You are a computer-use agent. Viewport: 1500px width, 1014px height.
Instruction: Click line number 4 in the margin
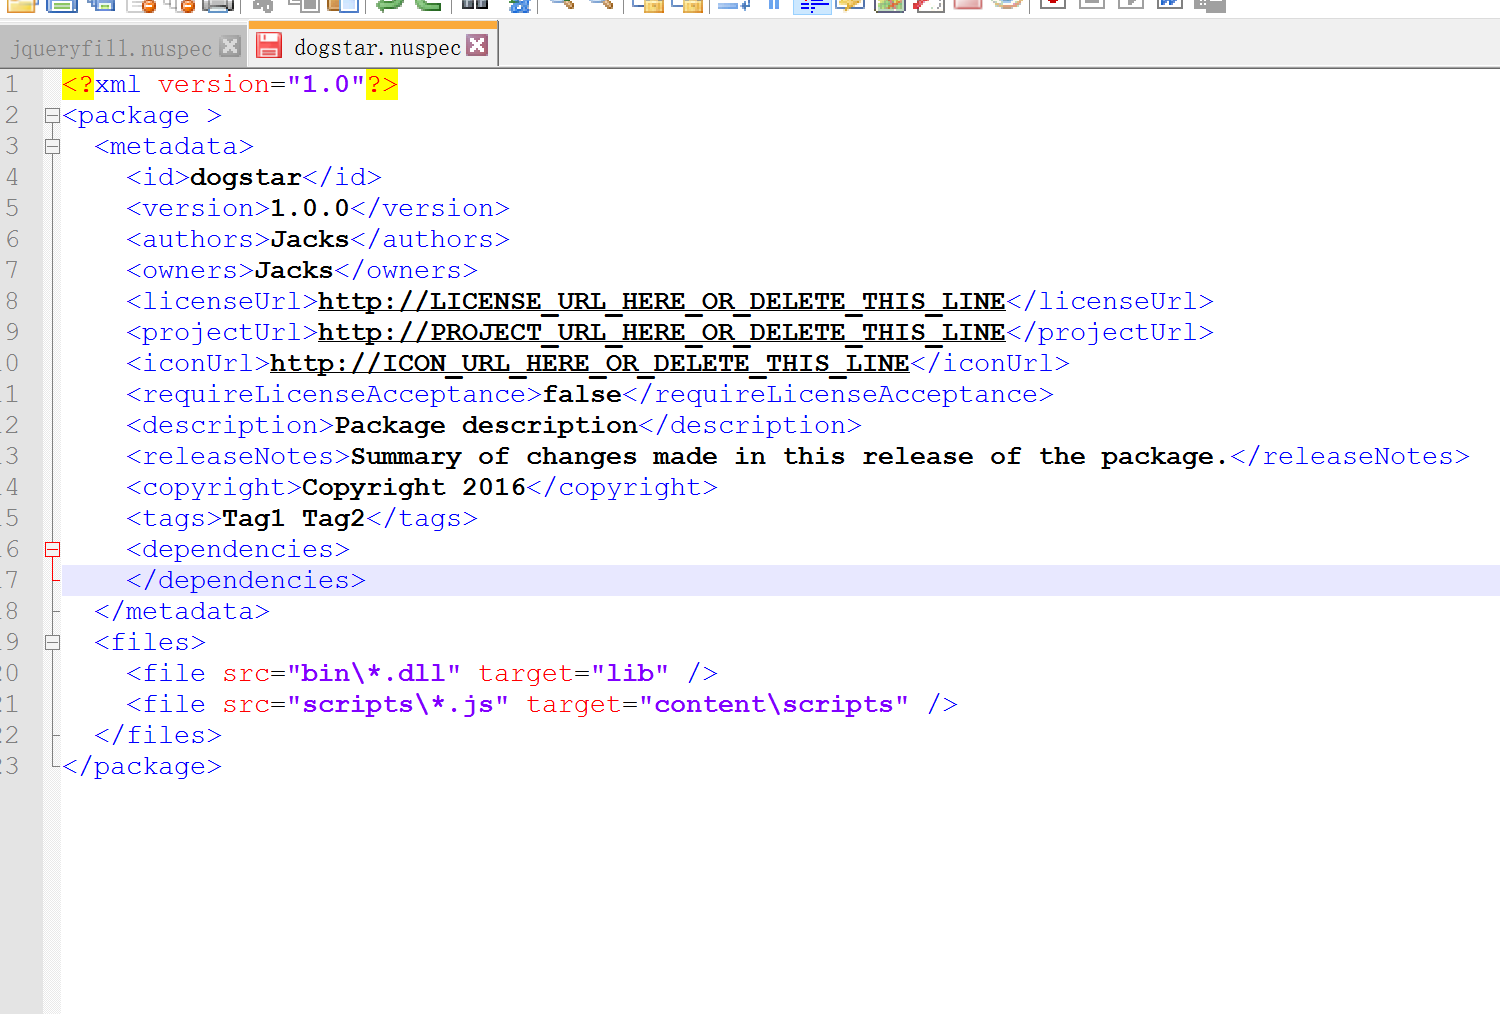pyautogui.click(x=12, y=178)
